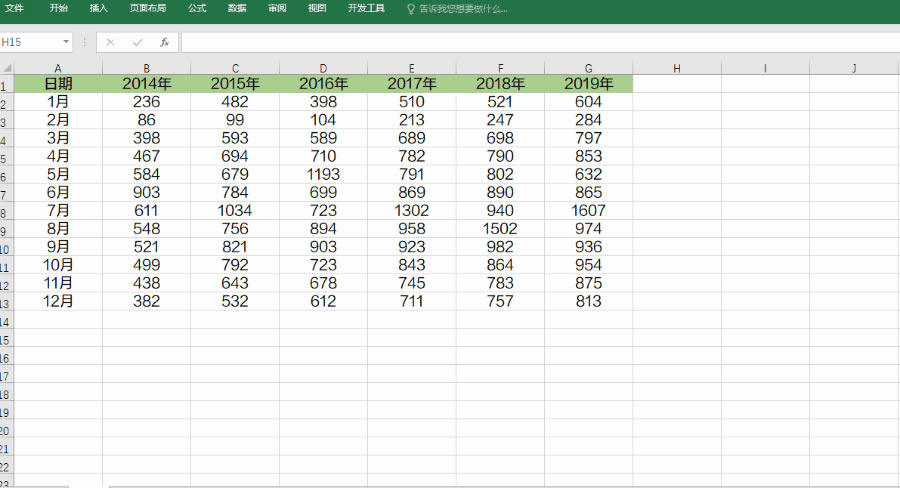The width and height of the screenshot is (900, 488).
Task: Select the cell with value 99
Action: pyautogui.click(x=235, y=120)
